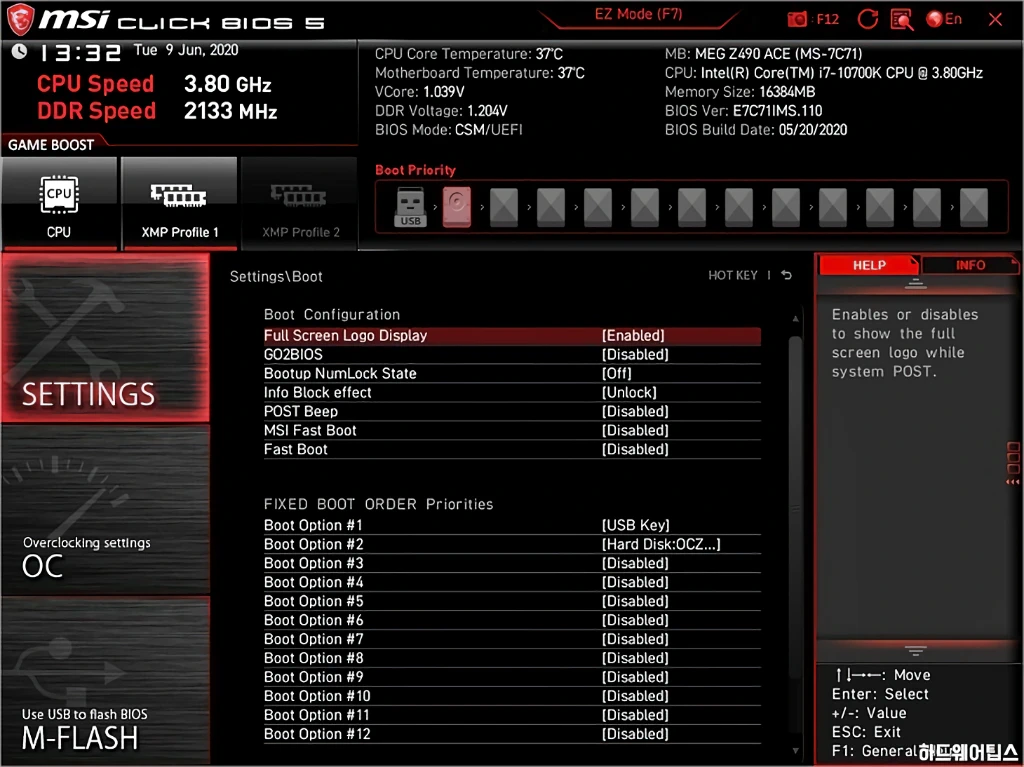This screenshot has width=1024, height=767.
Task: Select the Boot Option #10 row
Action: (x=512, y=696)
